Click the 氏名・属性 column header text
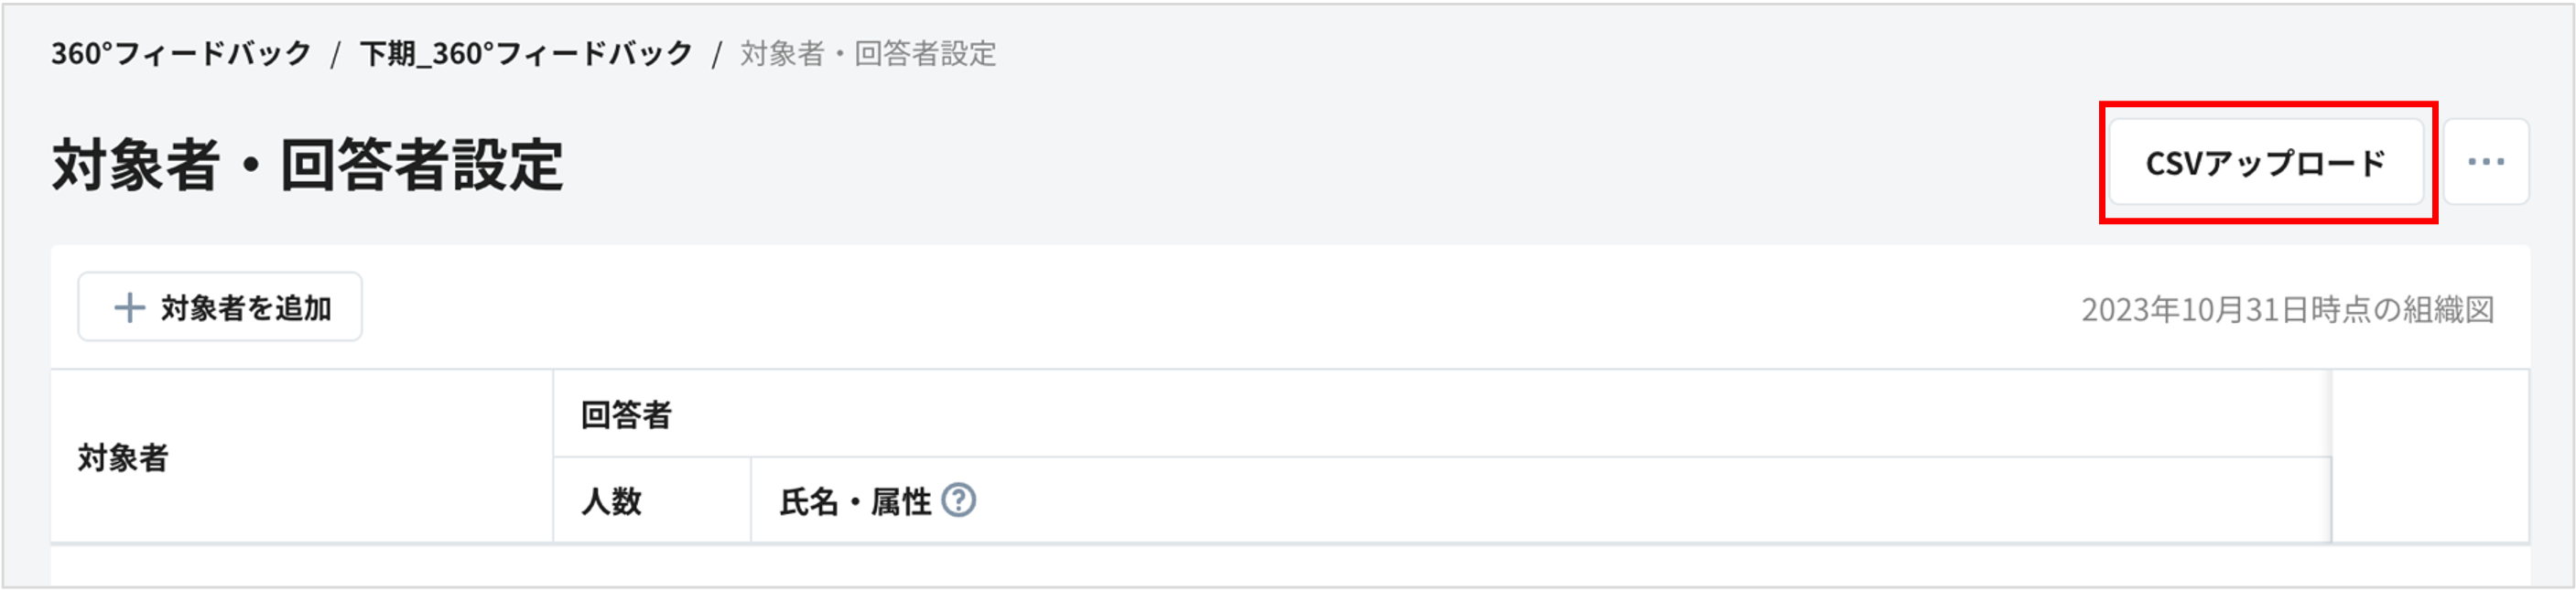Screen dimensions: 2576x591 coord(854,501)
